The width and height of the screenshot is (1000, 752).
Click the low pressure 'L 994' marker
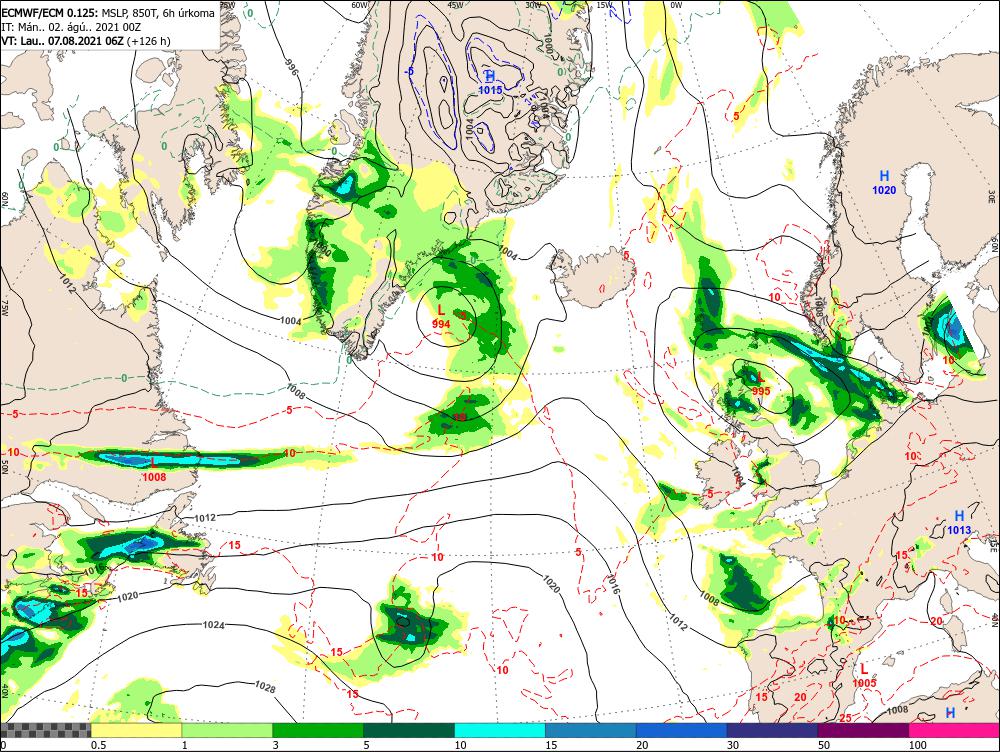coord(441,316)
